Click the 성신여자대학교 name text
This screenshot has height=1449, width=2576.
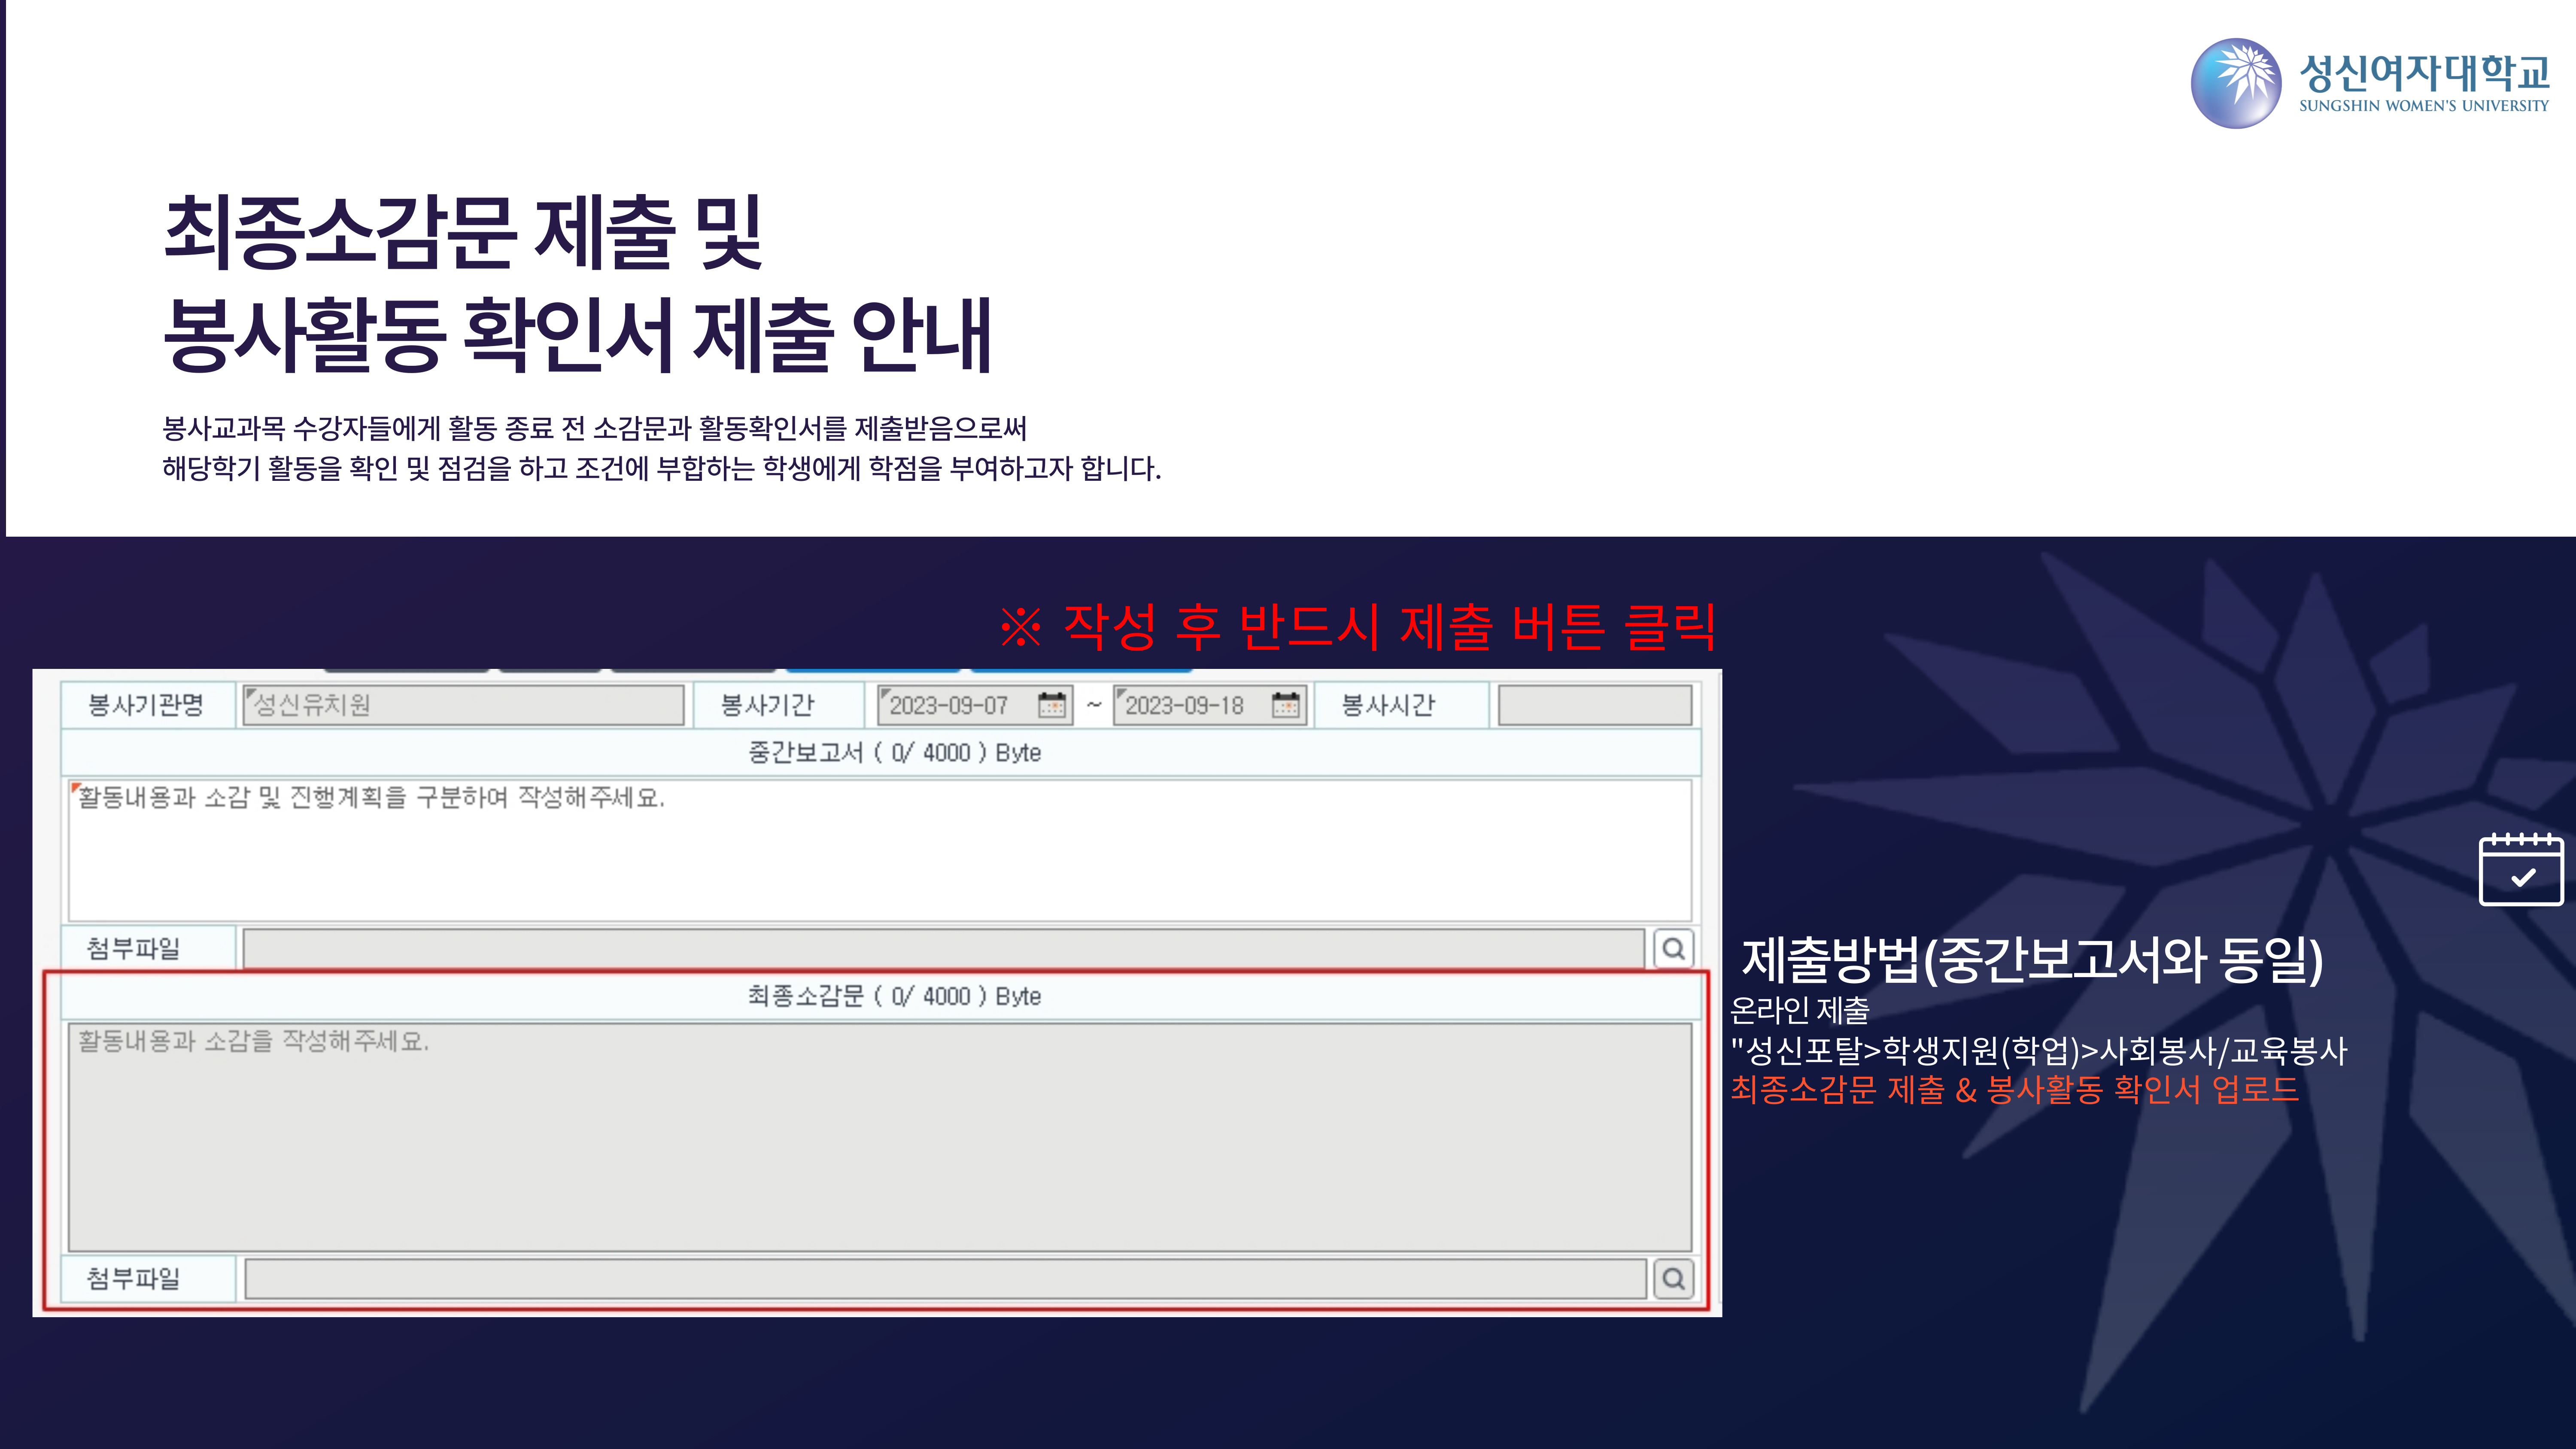2424,72
